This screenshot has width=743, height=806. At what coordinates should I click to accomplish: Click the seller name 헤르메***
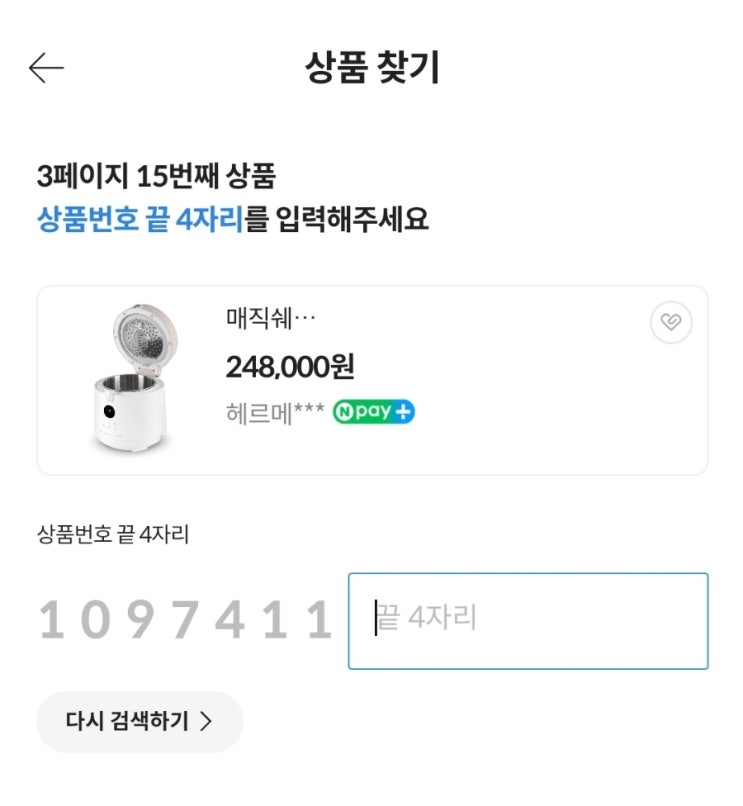pos(275,413)
